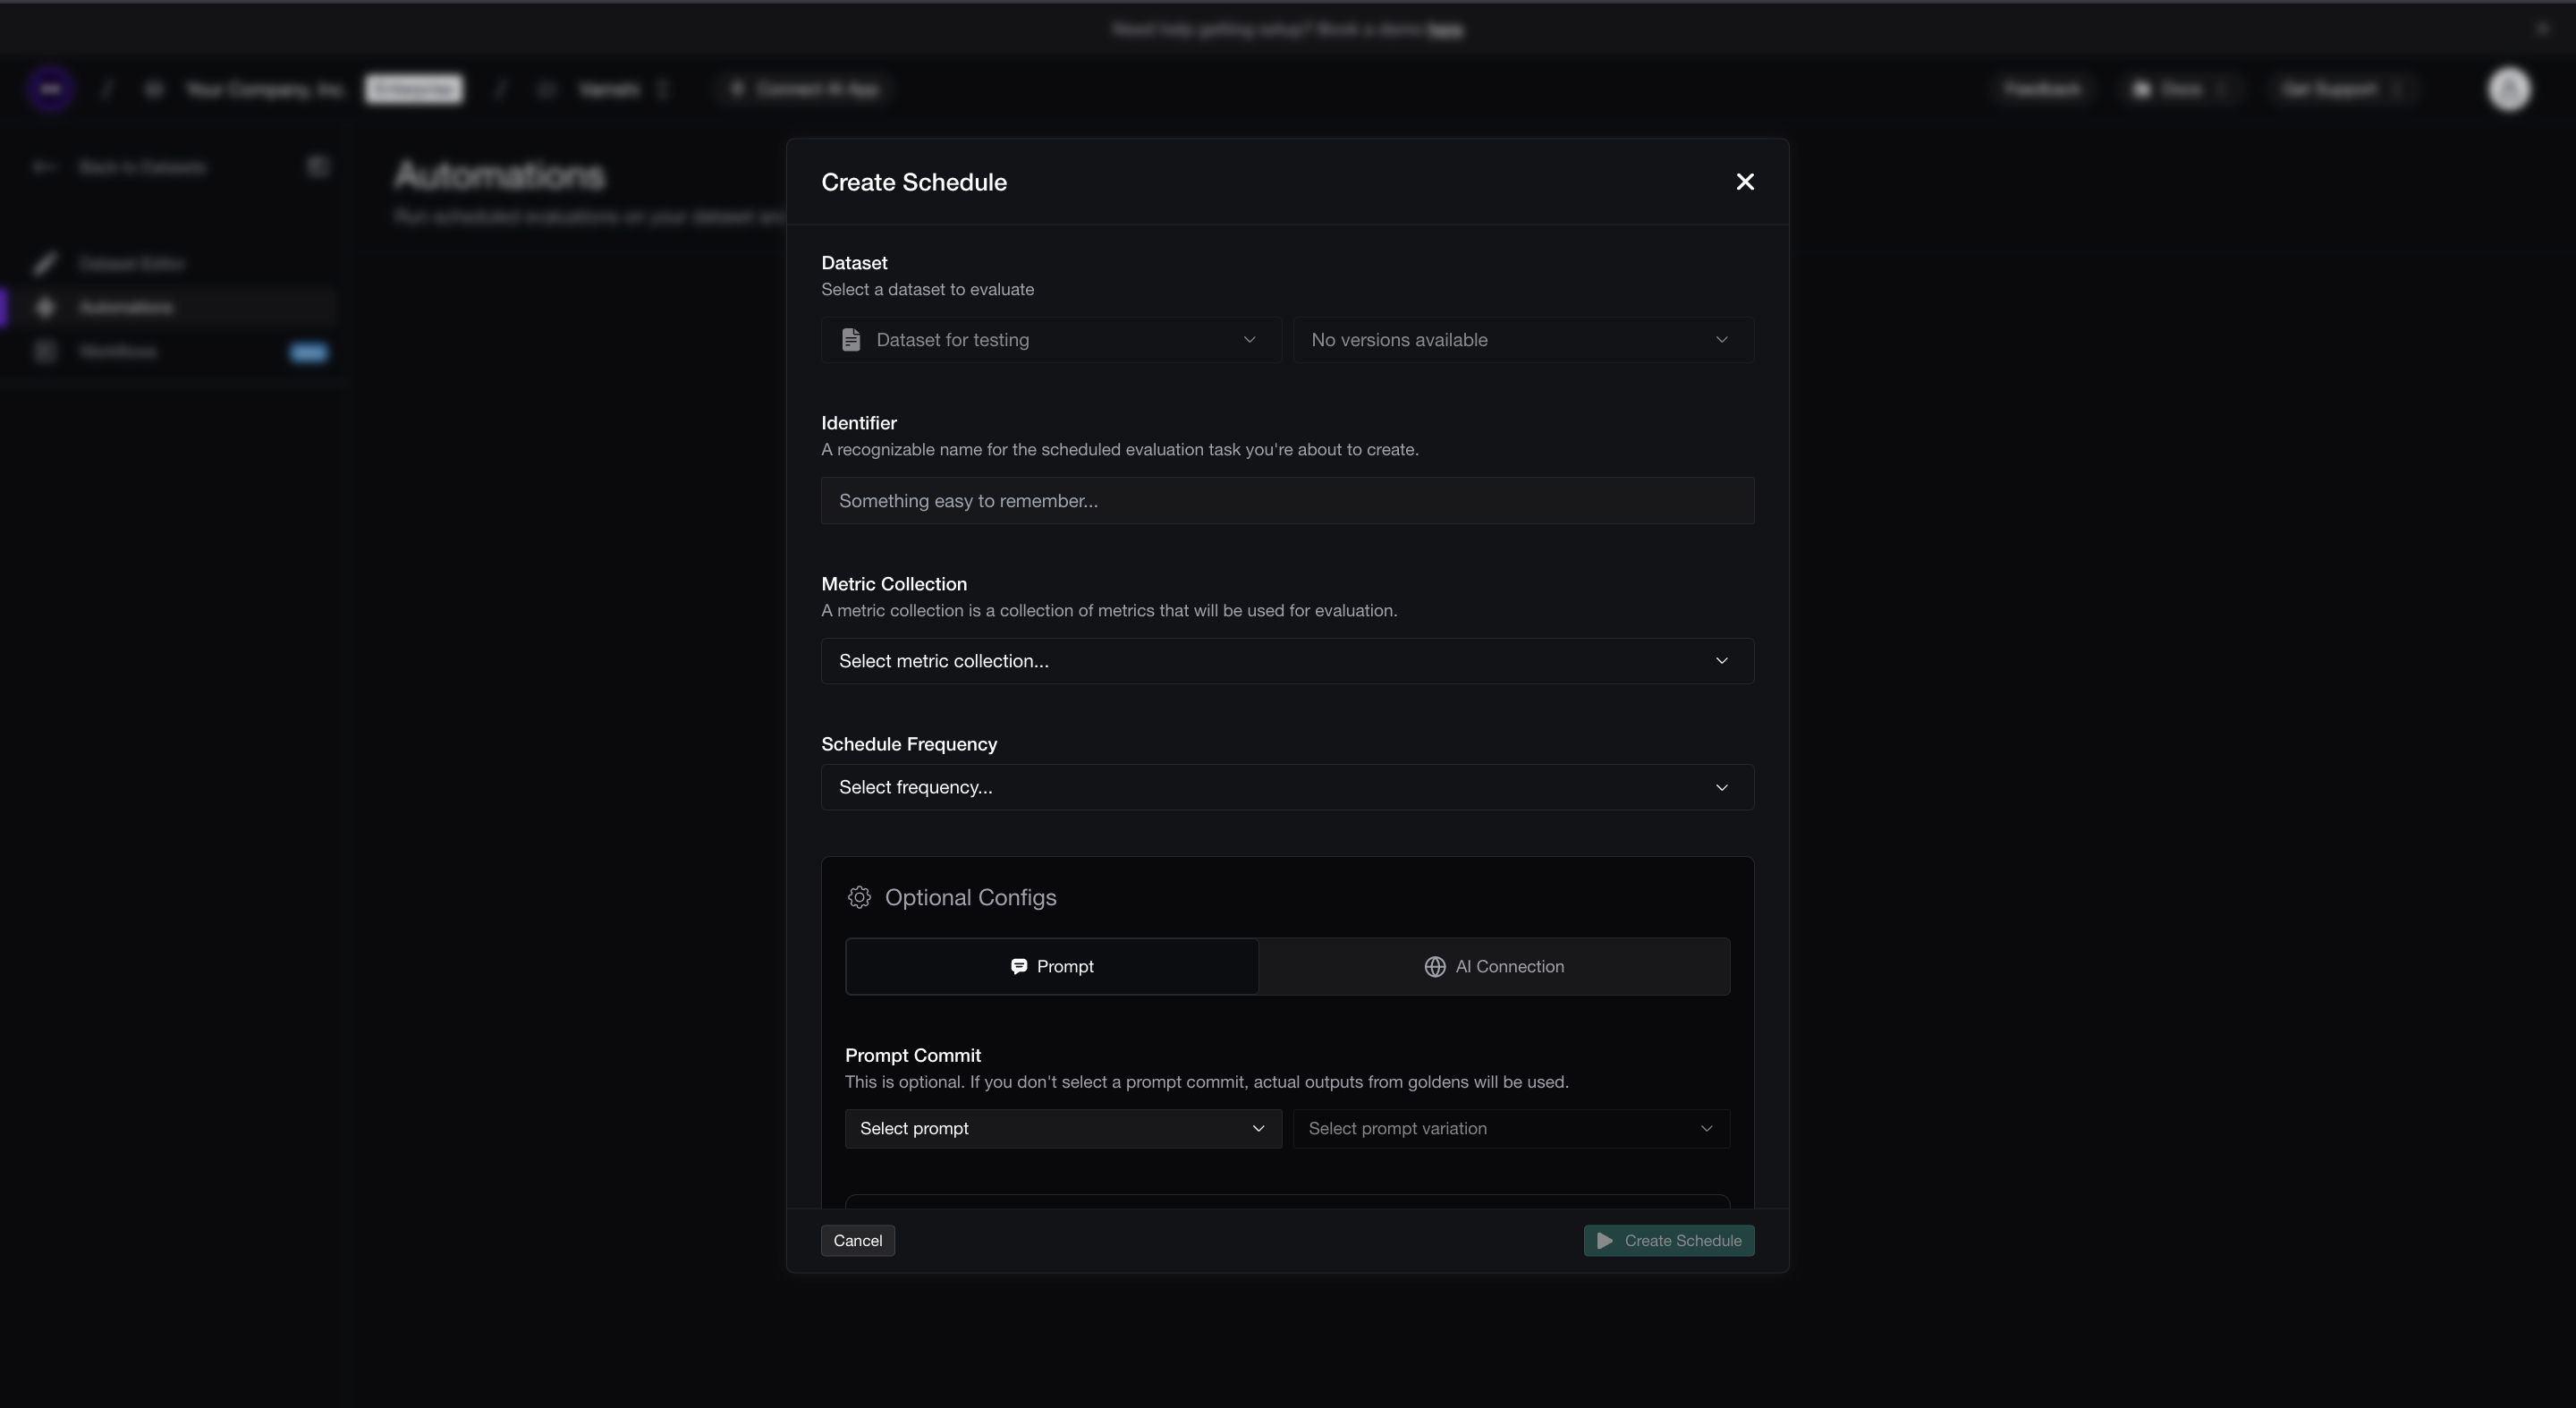Open Dataset Editor in the sidebar
Image resolution: width=2576 pixels, height=1408 pixels.
coord(170,263)
